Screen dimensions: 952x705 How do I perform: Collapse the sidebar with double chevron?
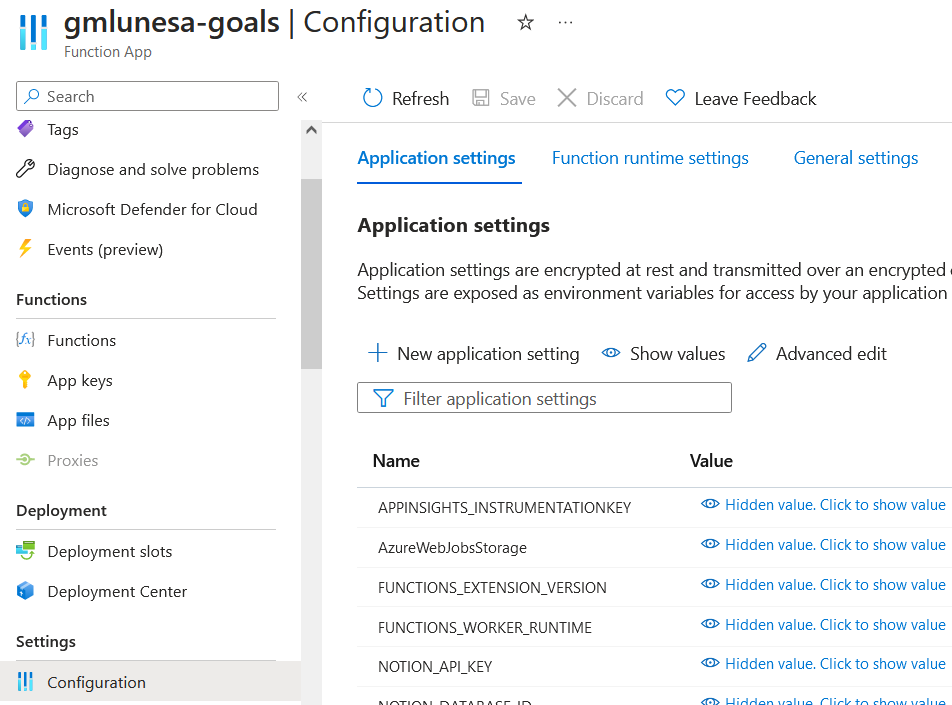click(x=302, y=97)
